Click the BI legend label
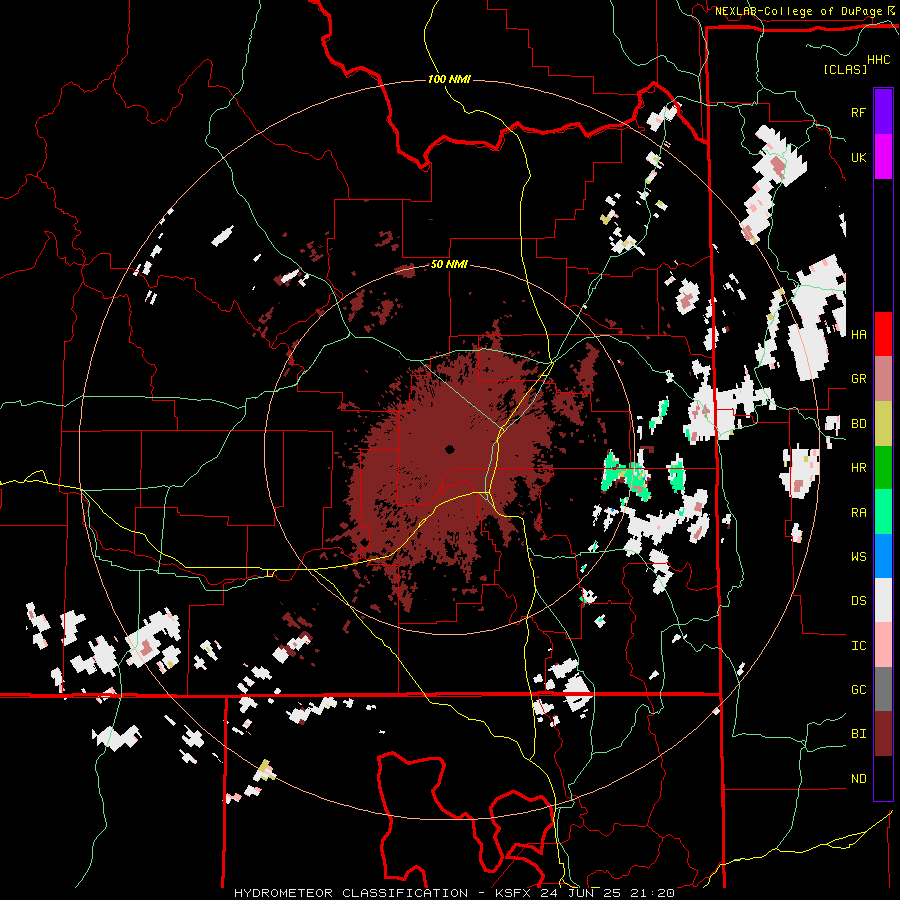Image resolution: width=900 pixels, height=900 pixels. [x=858, y=734]
